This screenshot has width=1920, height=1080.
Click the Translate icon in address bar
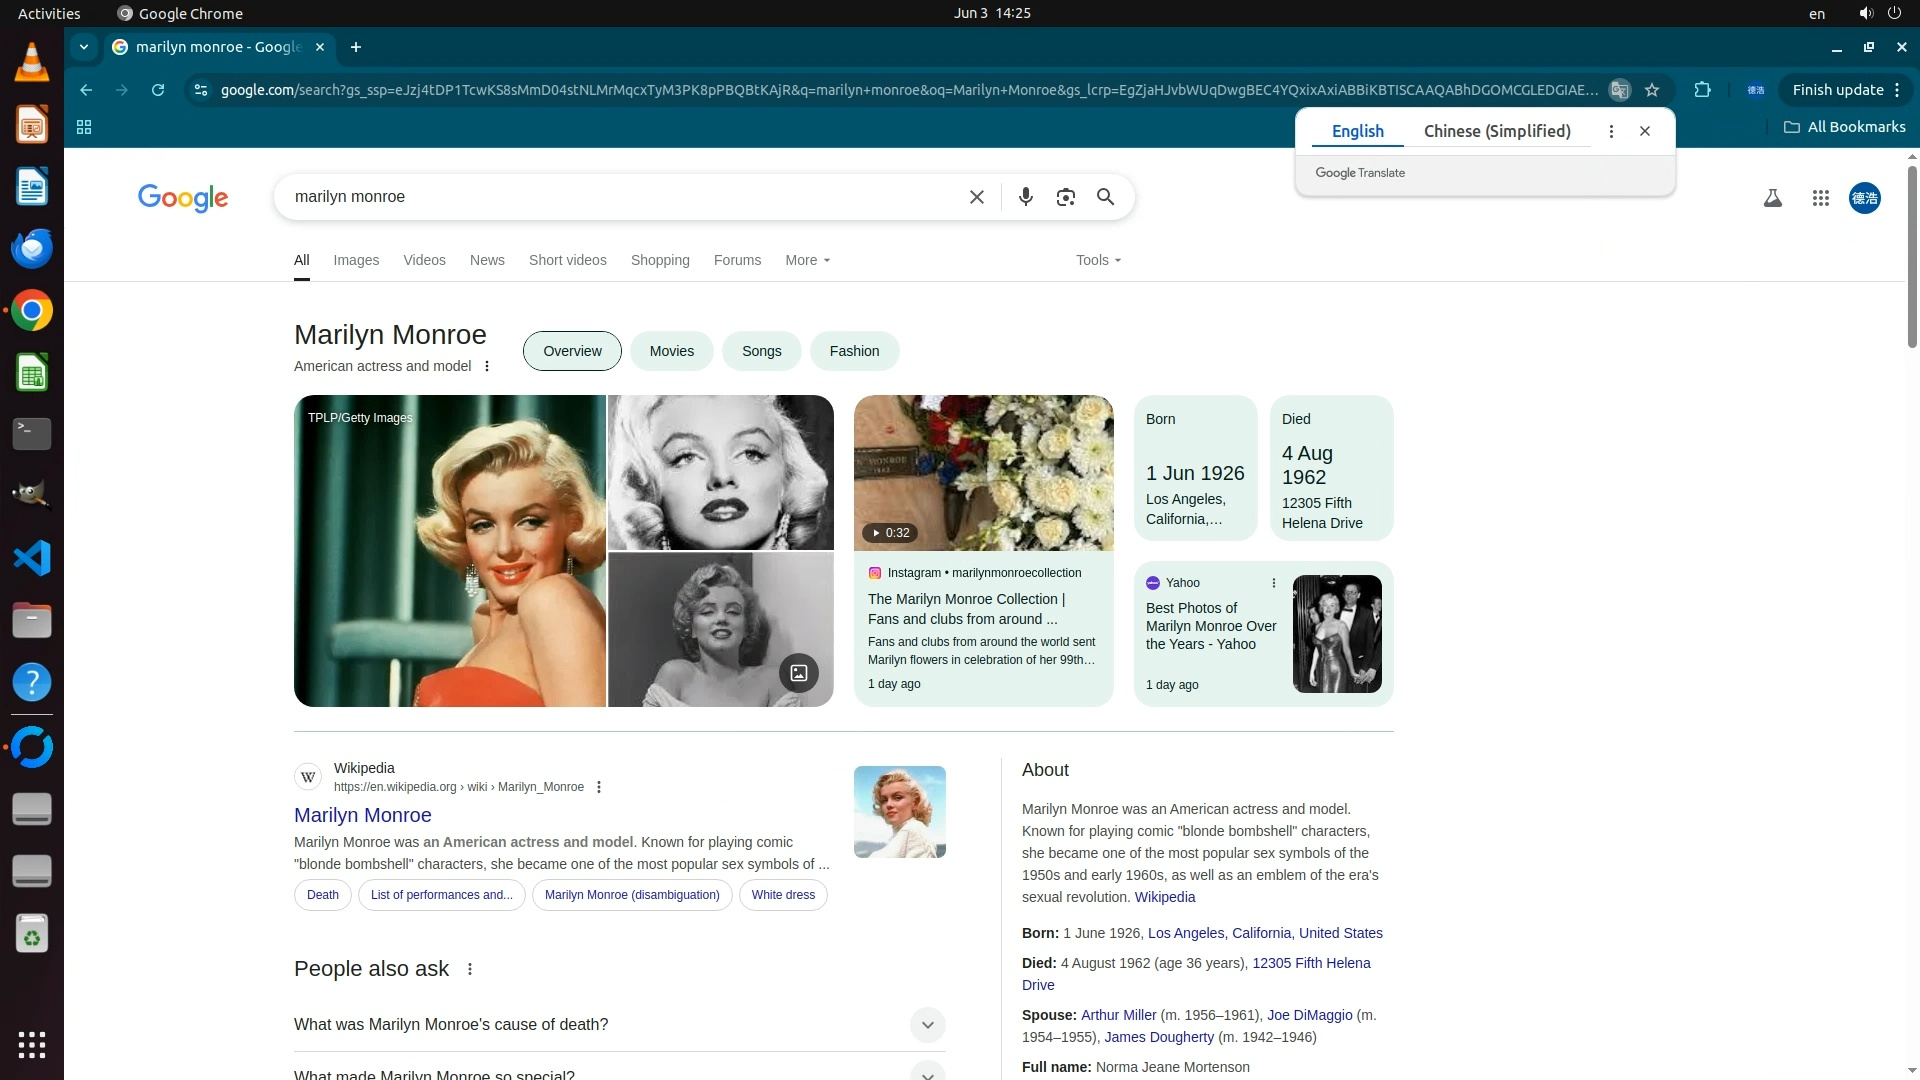(x=1619, y=90)
